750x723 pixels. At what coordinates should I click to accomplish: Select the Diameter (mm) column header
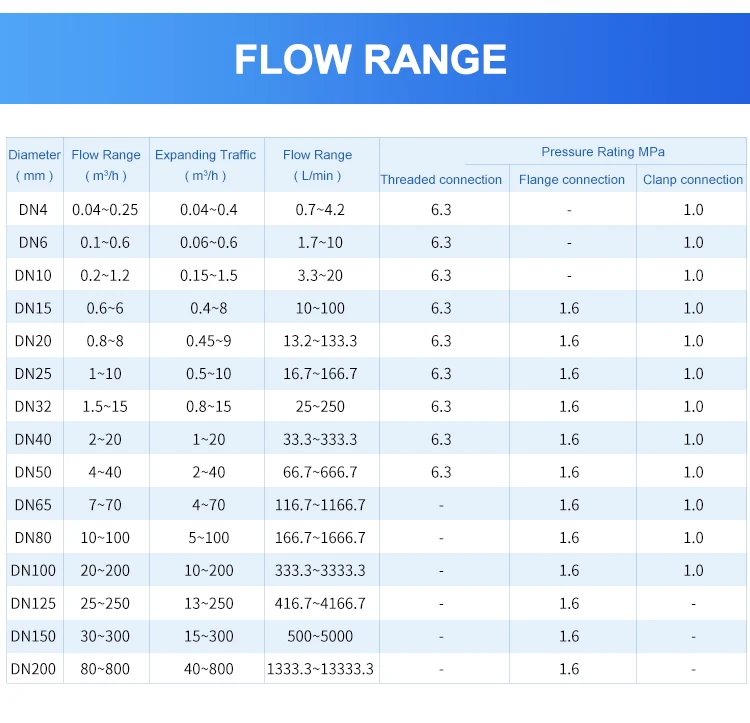34,165
